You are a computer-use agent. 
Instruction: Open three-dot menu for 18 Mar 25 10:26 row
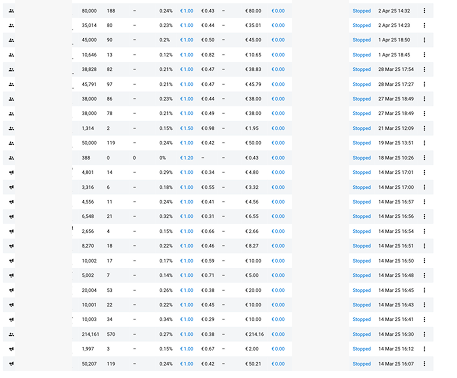click(424, 158)
